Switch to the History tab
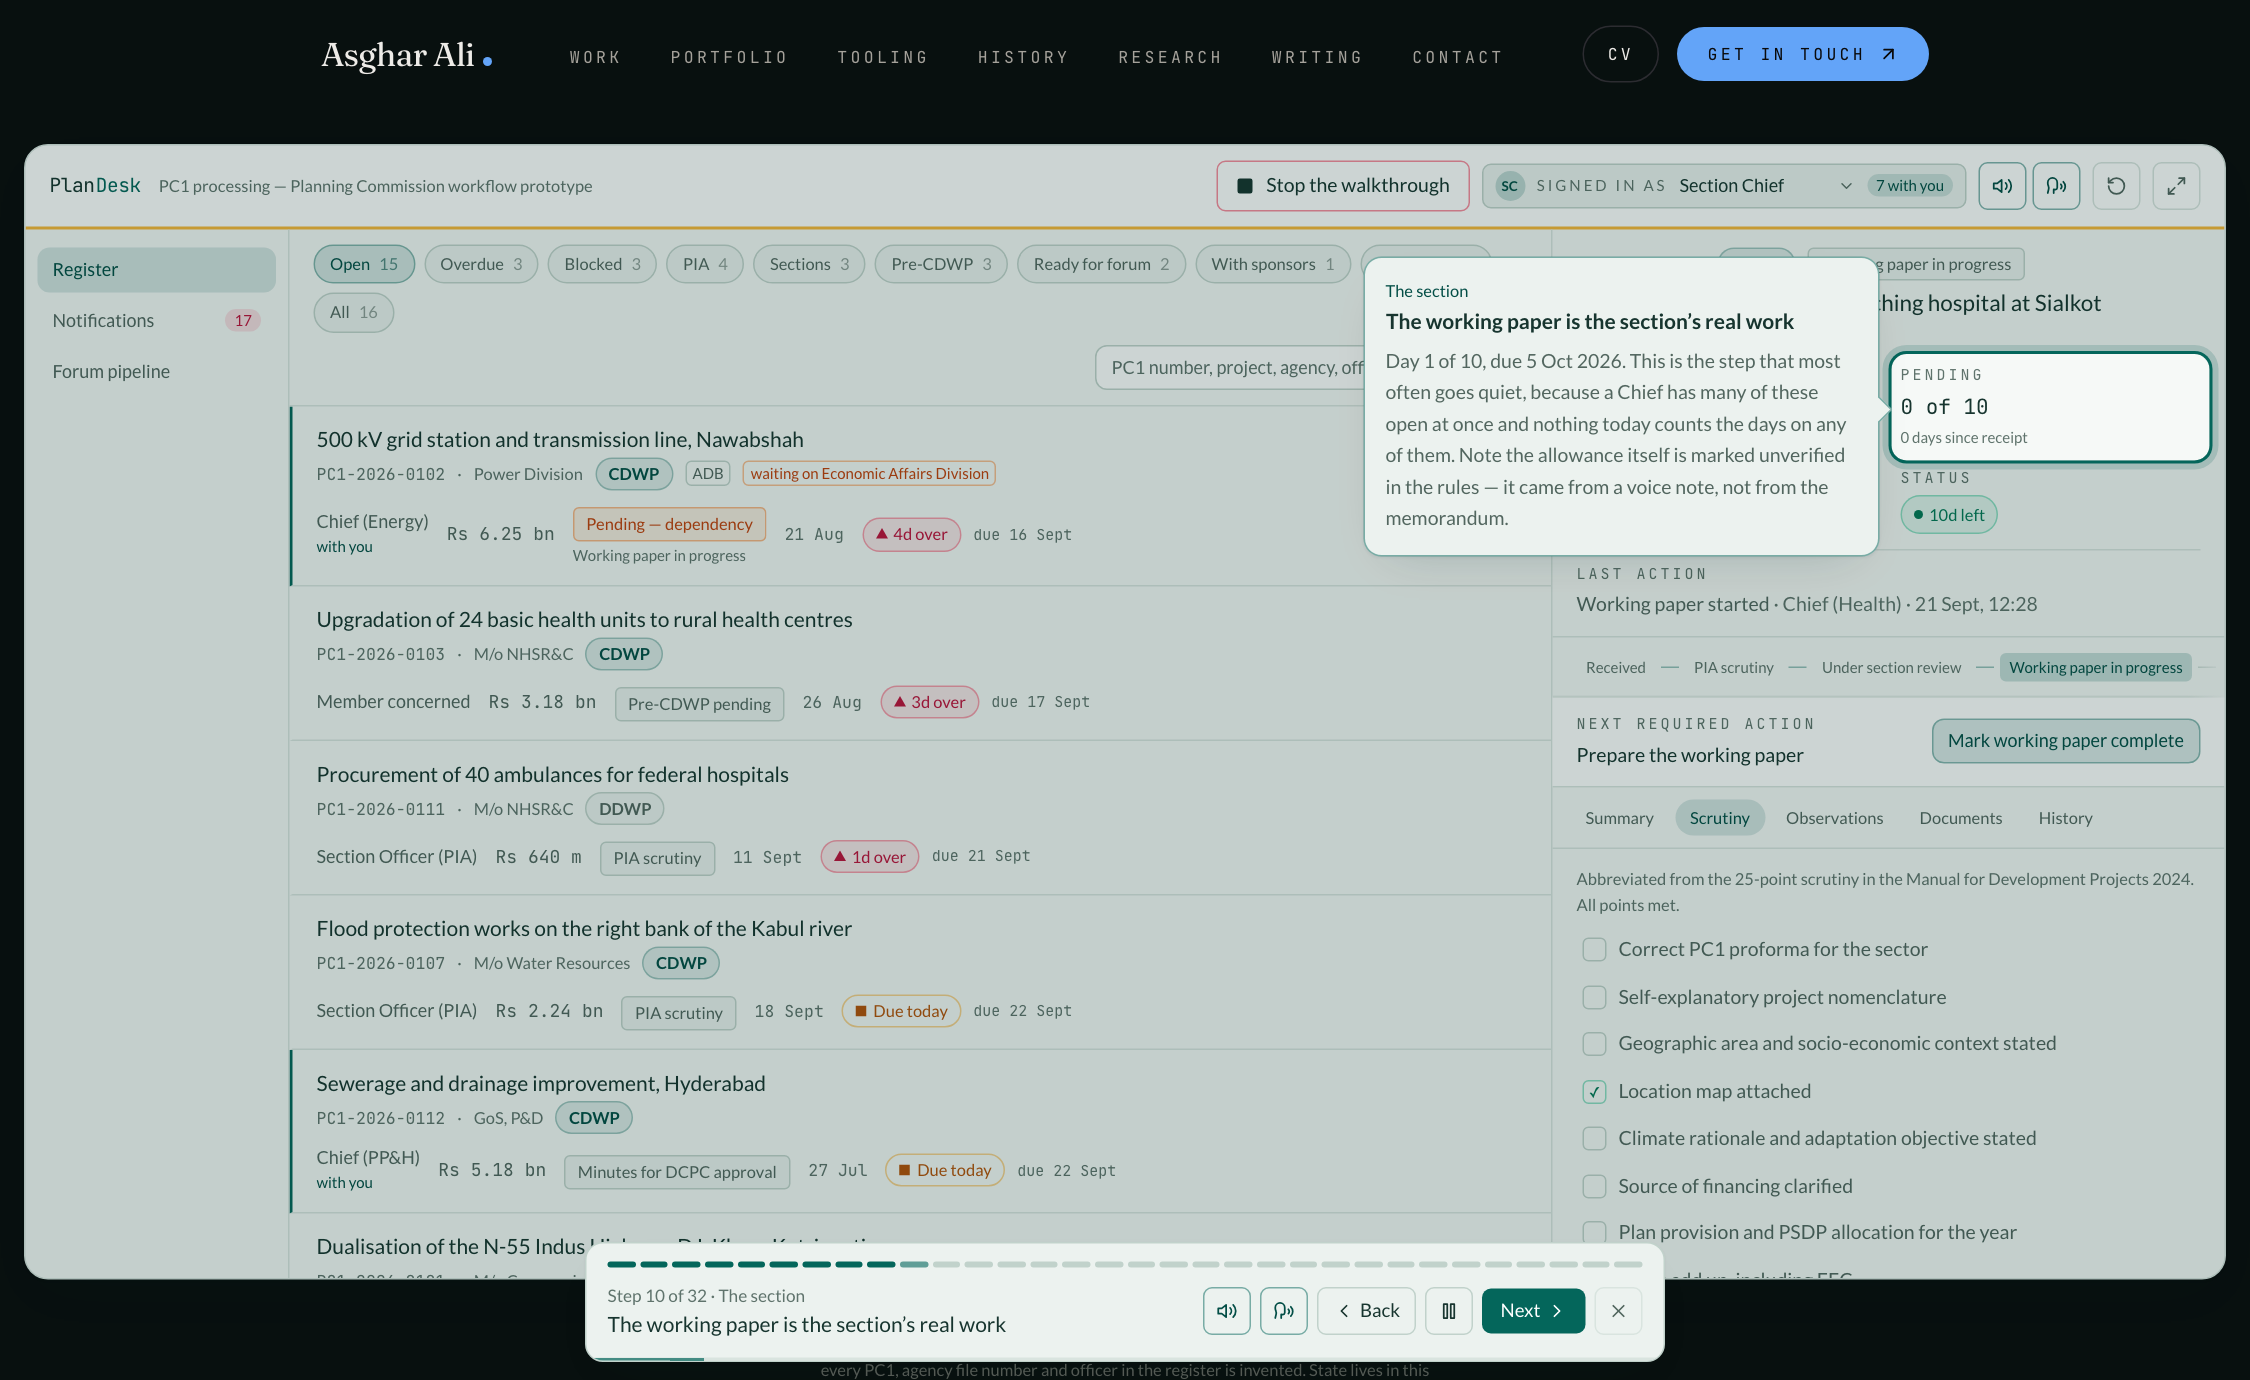Viewport: 2250px width, 1380px height. 2065,818
